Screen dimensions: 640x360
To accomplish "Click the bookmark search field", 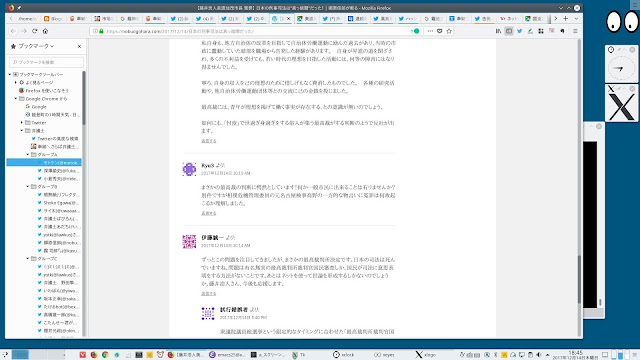I will click(46, 62).
